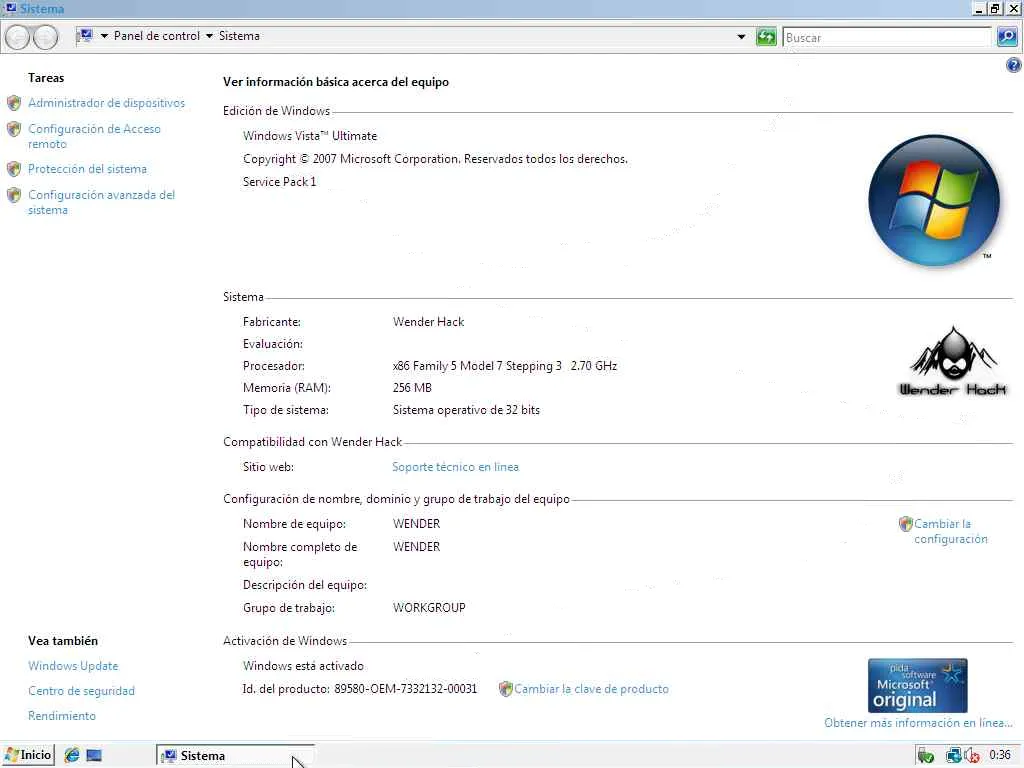The height and width of the screenshot is (768, 1024).
Task: Click the Wender Hack manufacturer logo
Action: click(953, 361)
